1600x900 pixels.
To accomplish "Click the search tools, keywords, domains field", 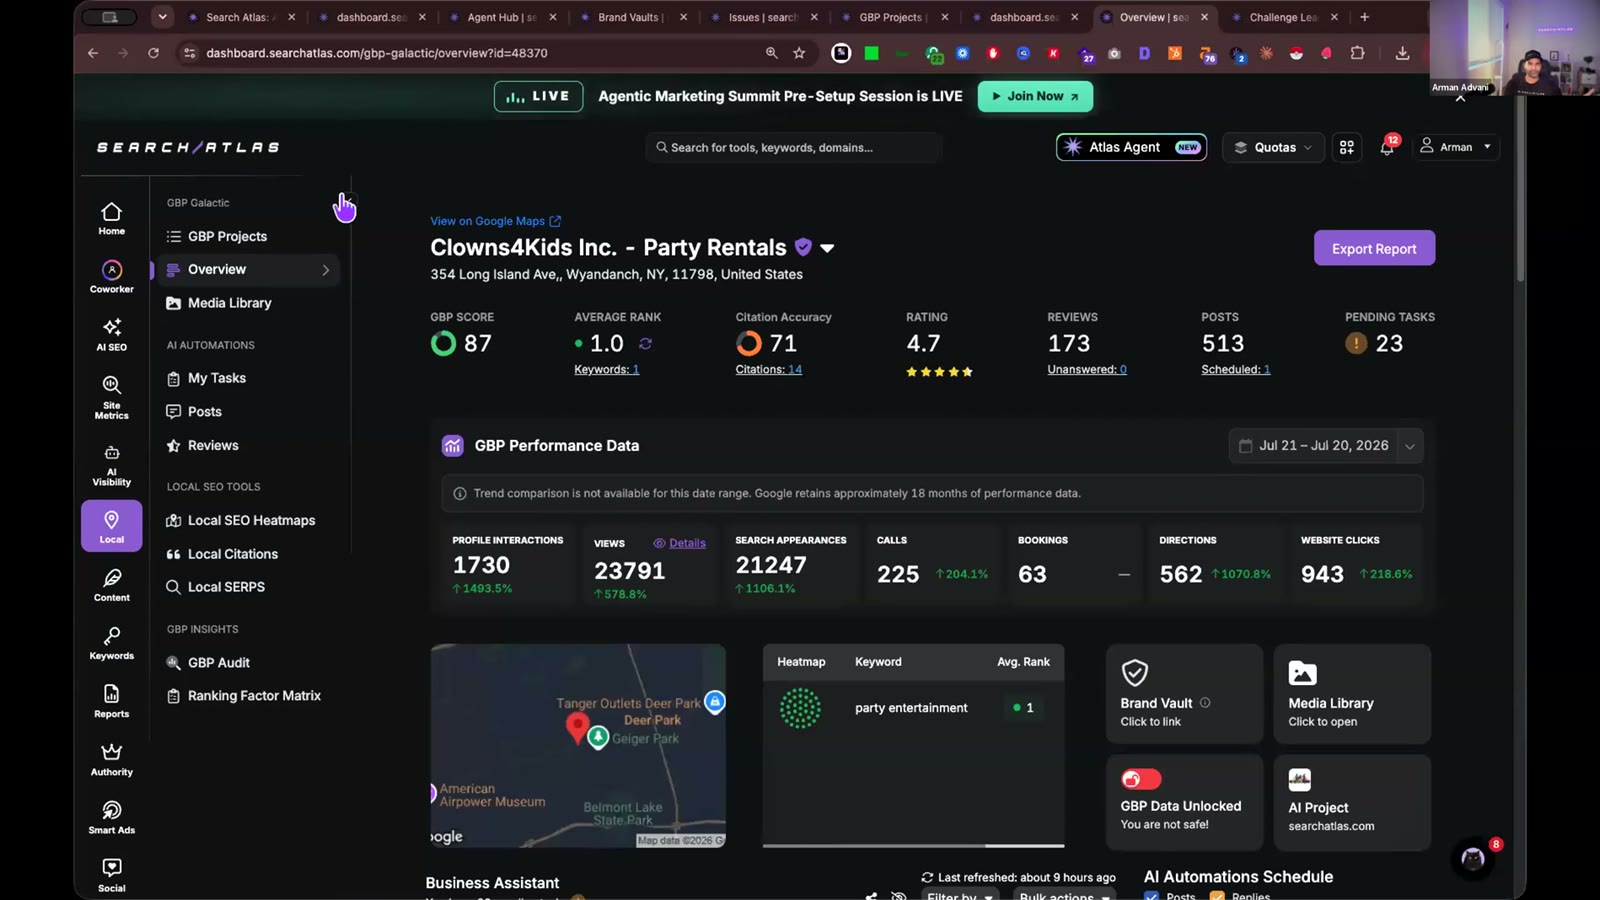I will click(793, 147).
